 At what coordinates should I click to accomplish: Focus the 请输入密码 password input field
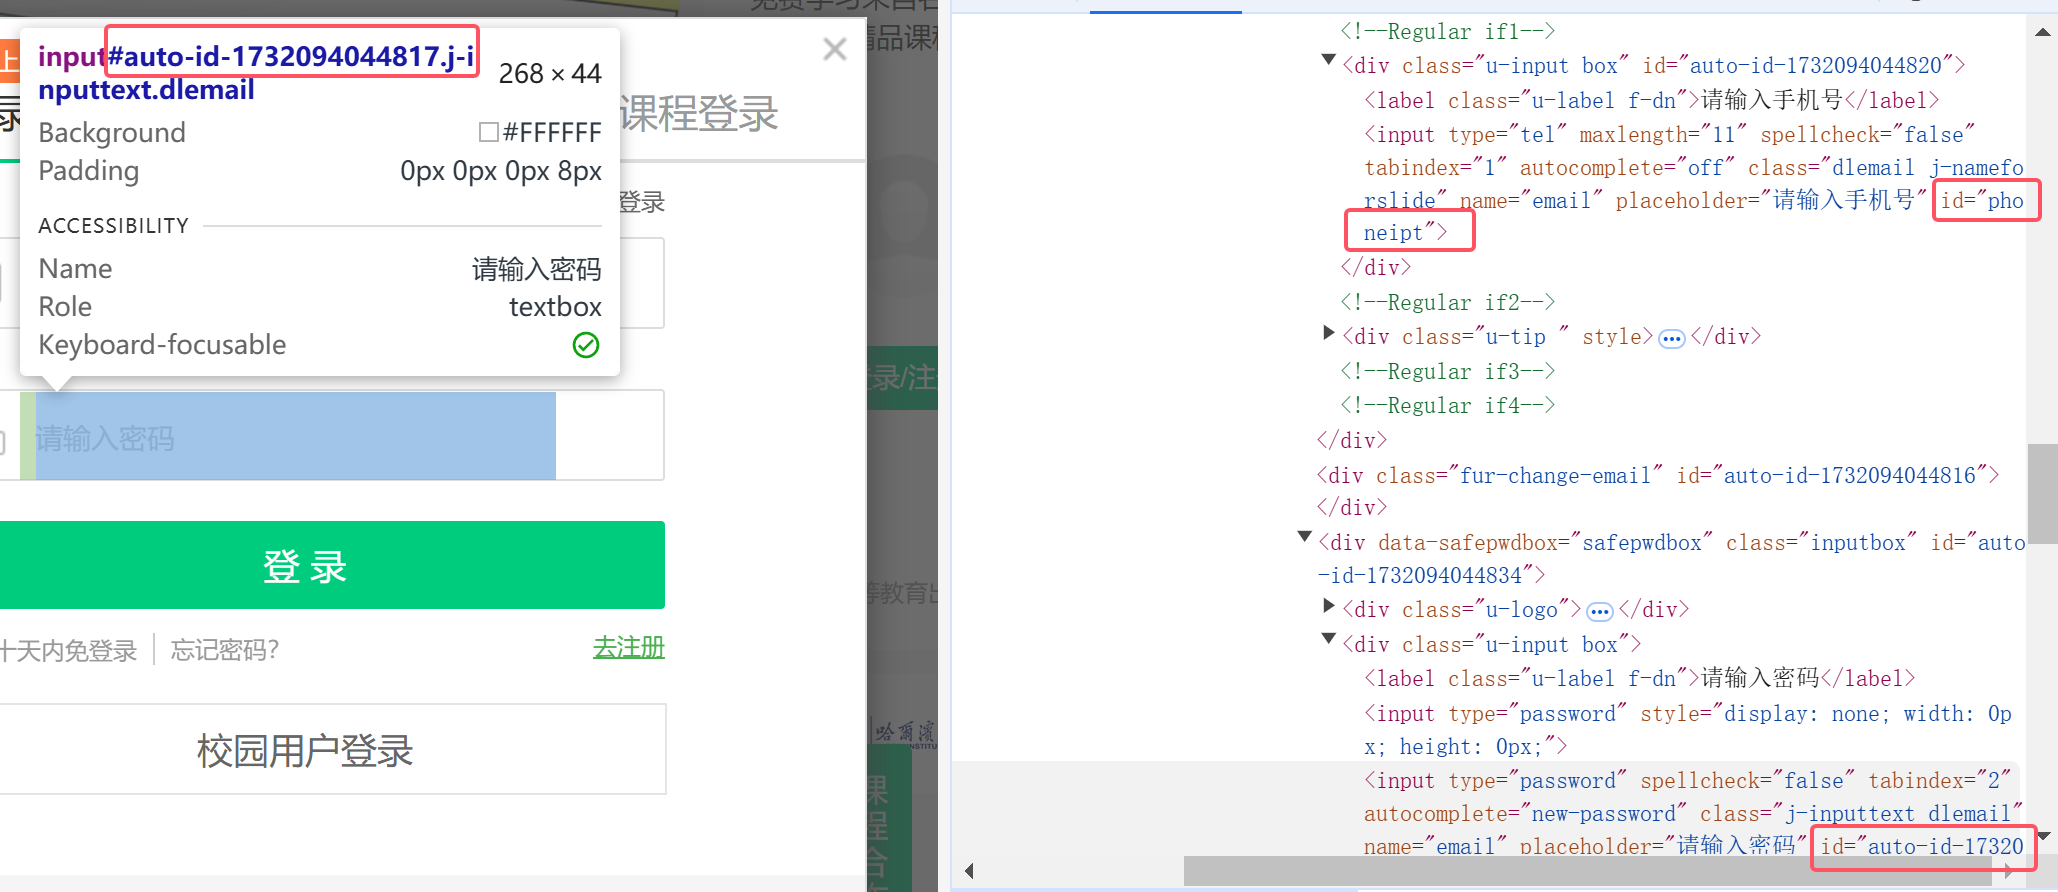(x=331, y=436)
